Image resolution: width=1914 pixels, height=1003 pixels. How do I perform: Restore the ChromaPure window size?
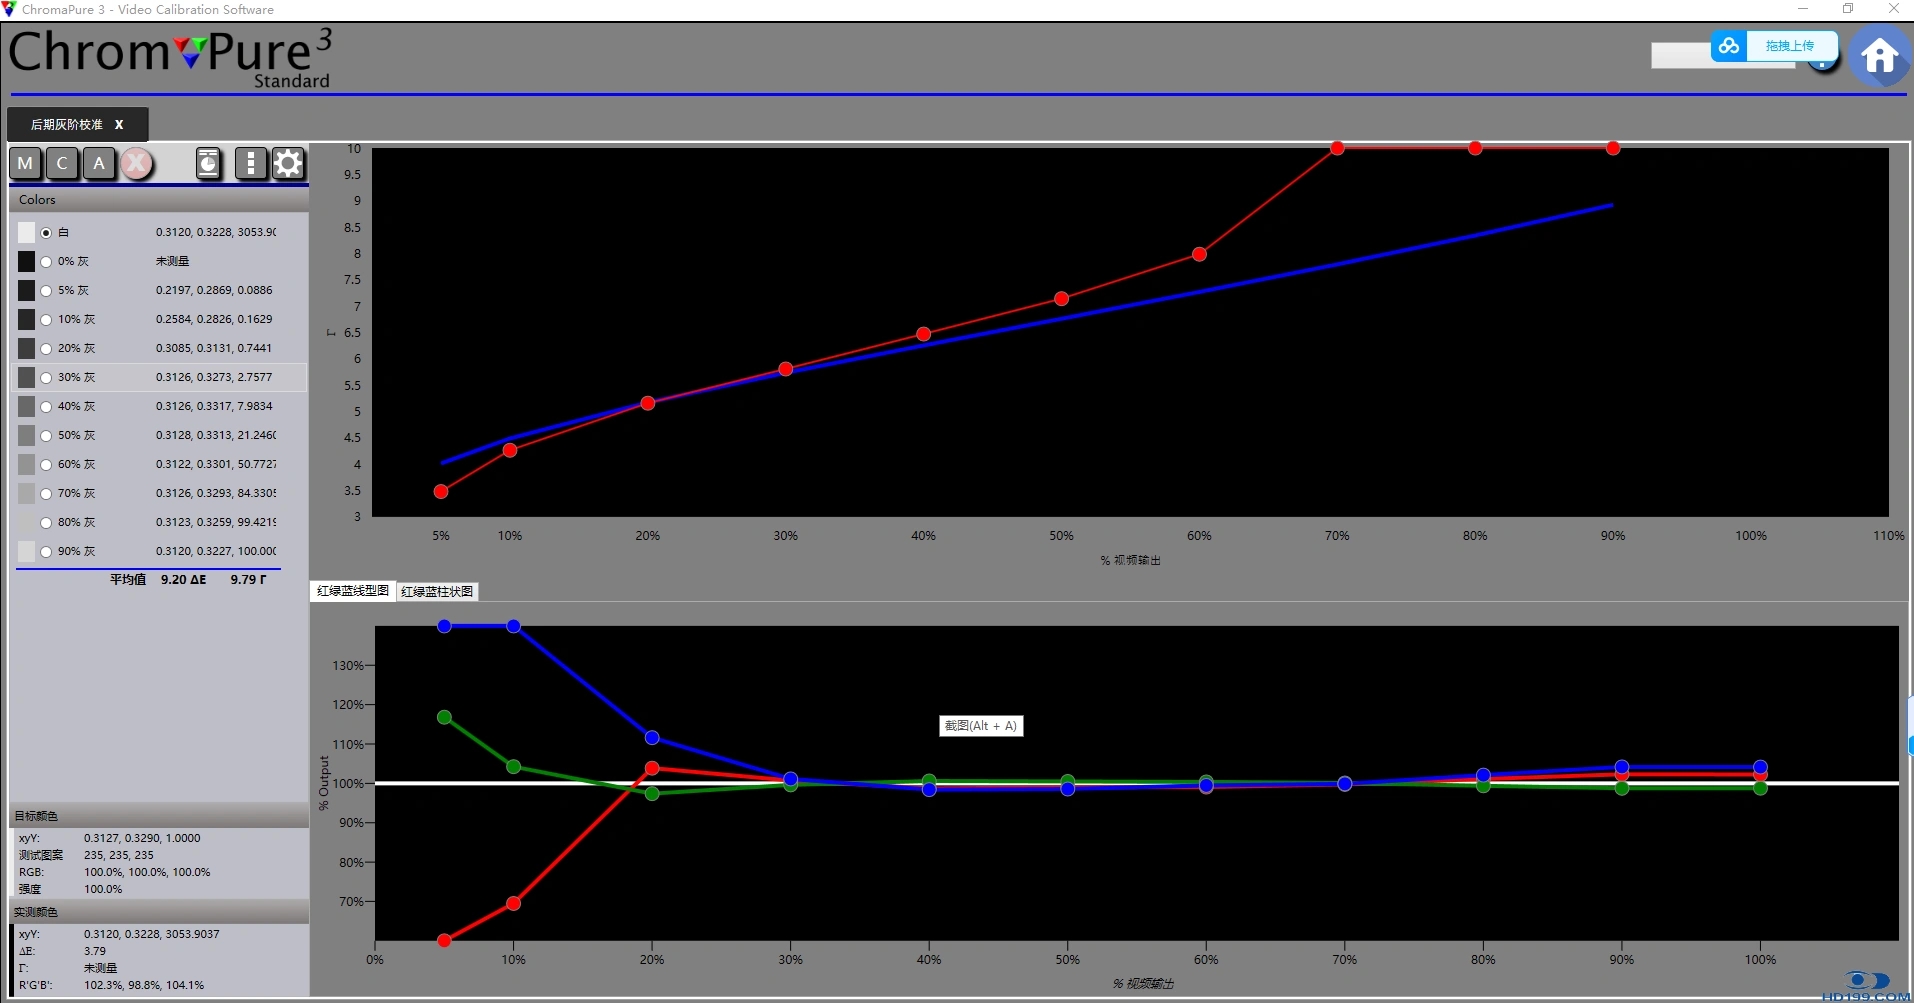(x=1848, y=9)
